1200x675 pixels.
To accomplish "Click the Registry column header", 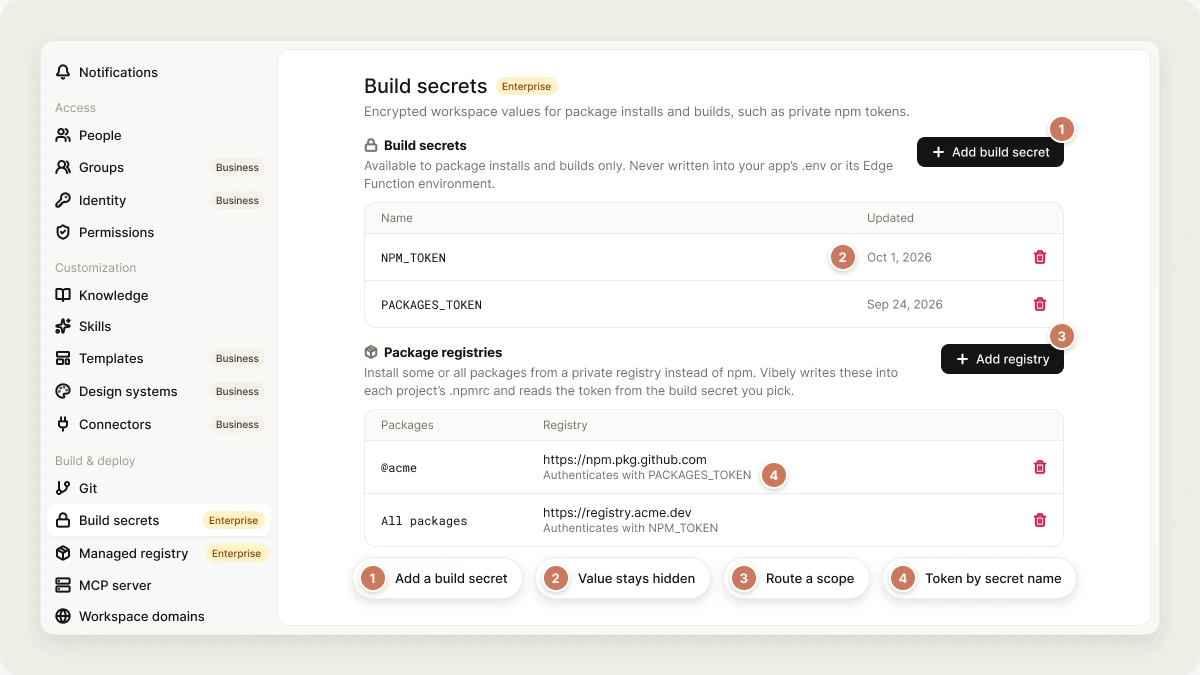I will pyautogui.click(x=565, y=425).
